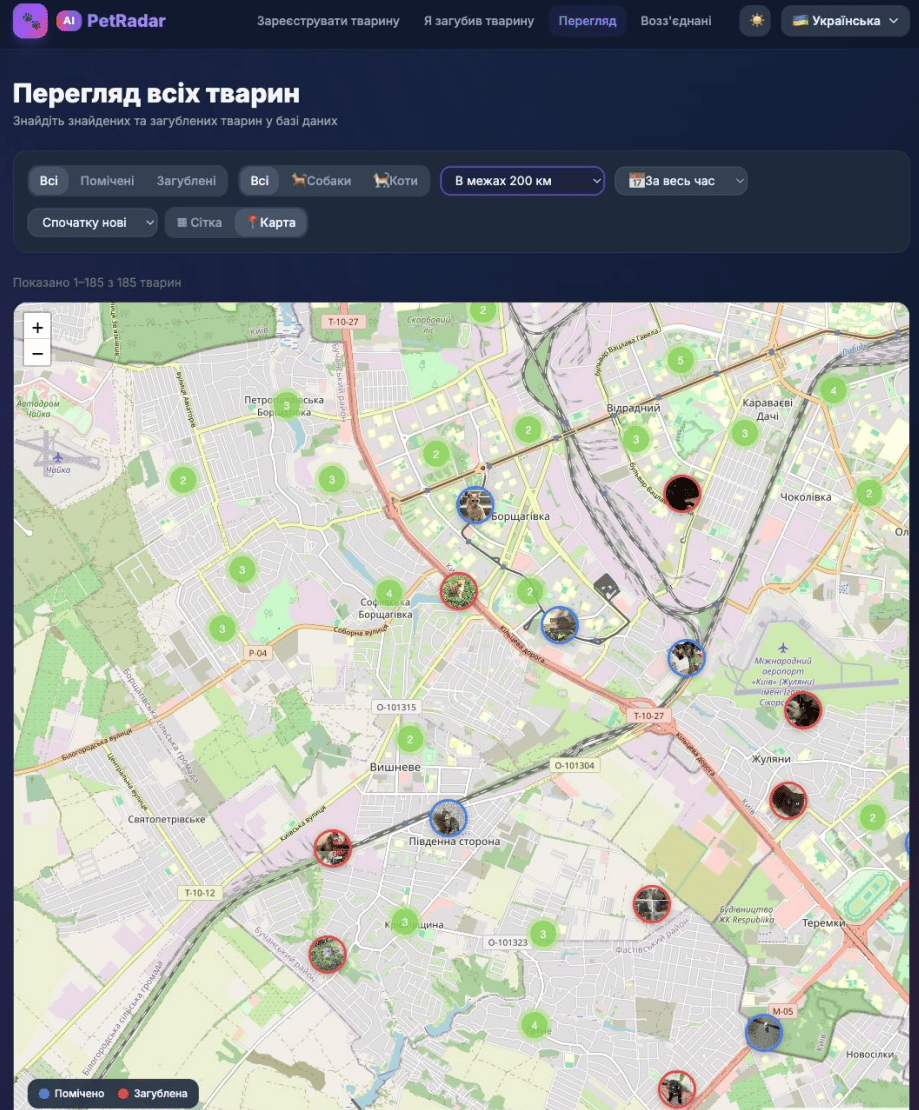Click the cluster marker showing 5 animals
919x1110 pixels.
pyautogui.click(x=680, y=360)
